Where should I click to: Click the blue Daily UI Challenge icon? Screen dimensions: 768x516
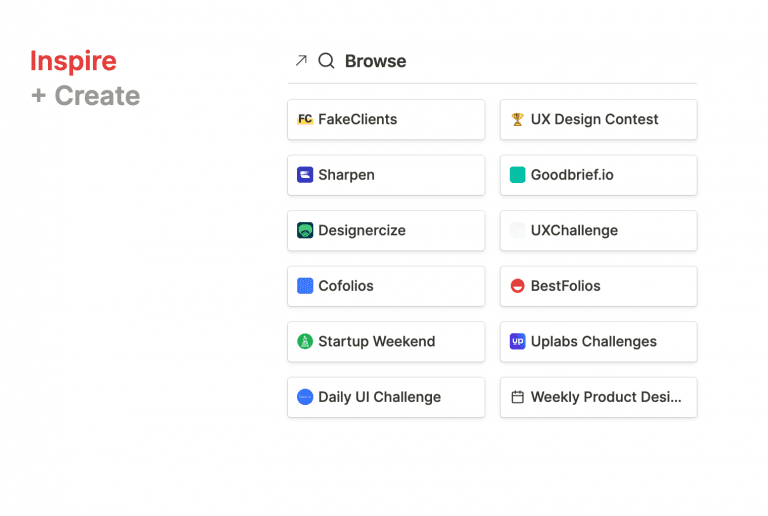point(305,397)
